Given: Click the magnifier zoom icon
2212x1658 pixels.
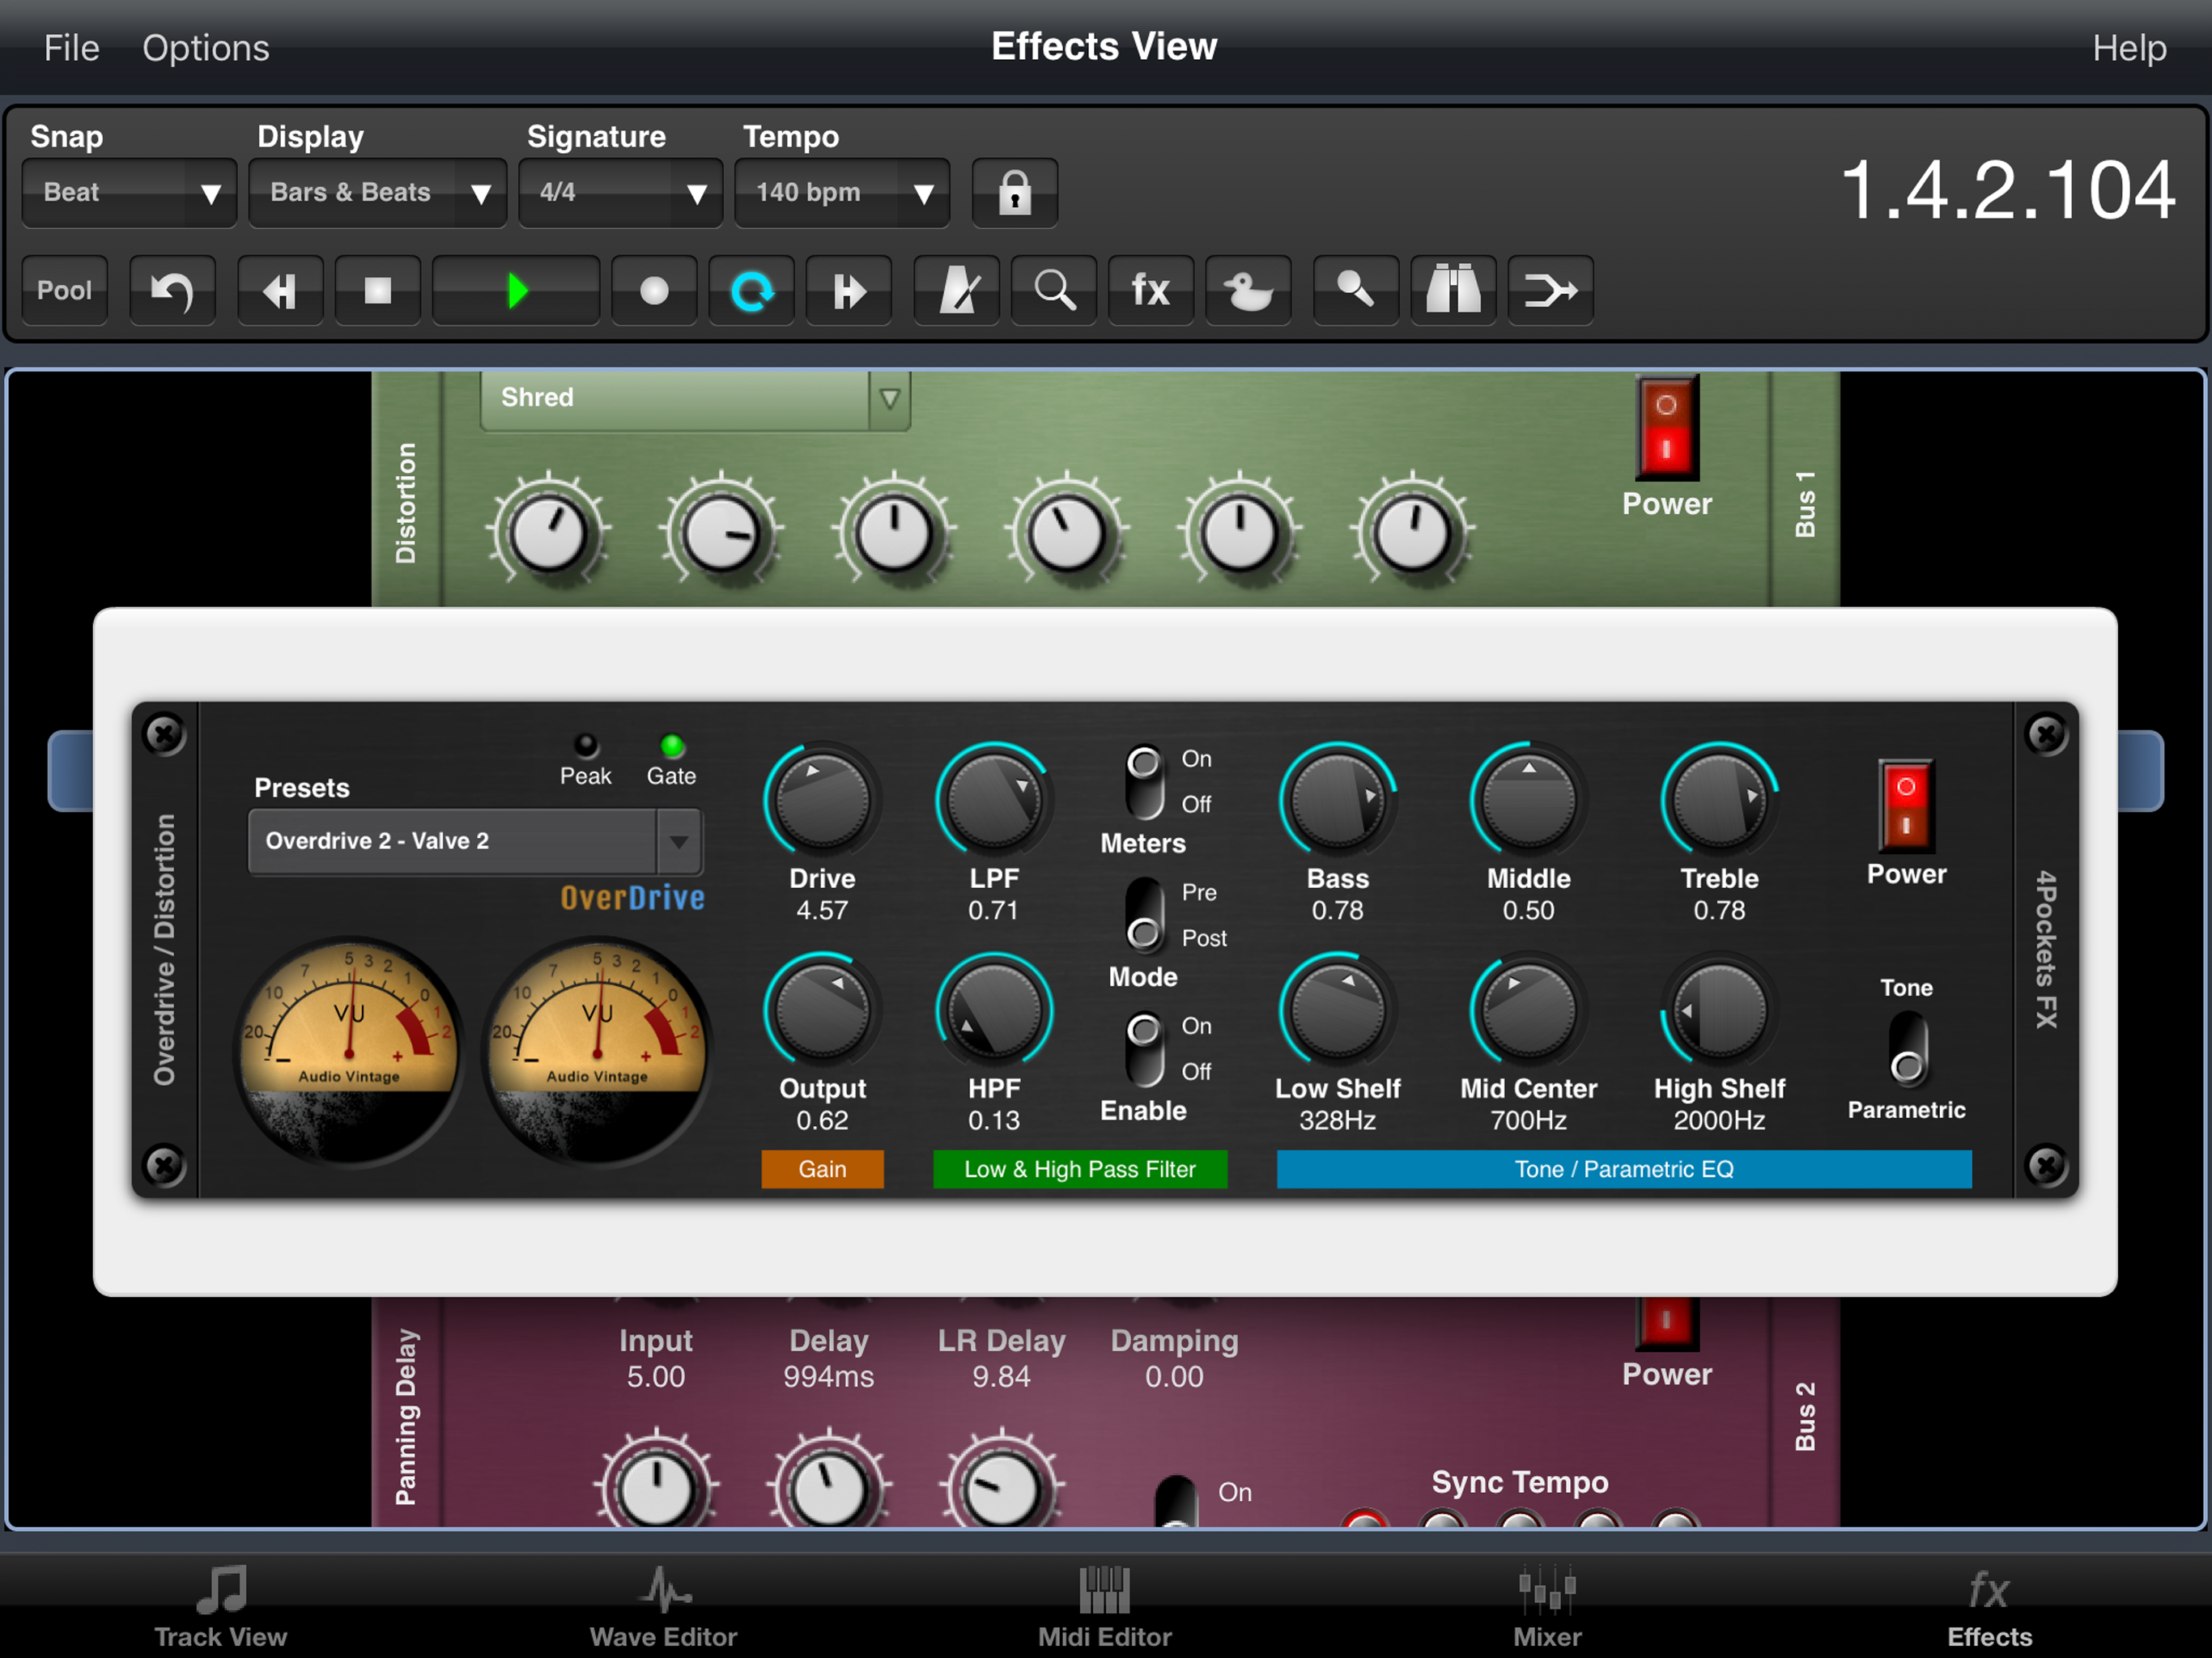Looking at the screenshot, I should [x=1054, y=291].
